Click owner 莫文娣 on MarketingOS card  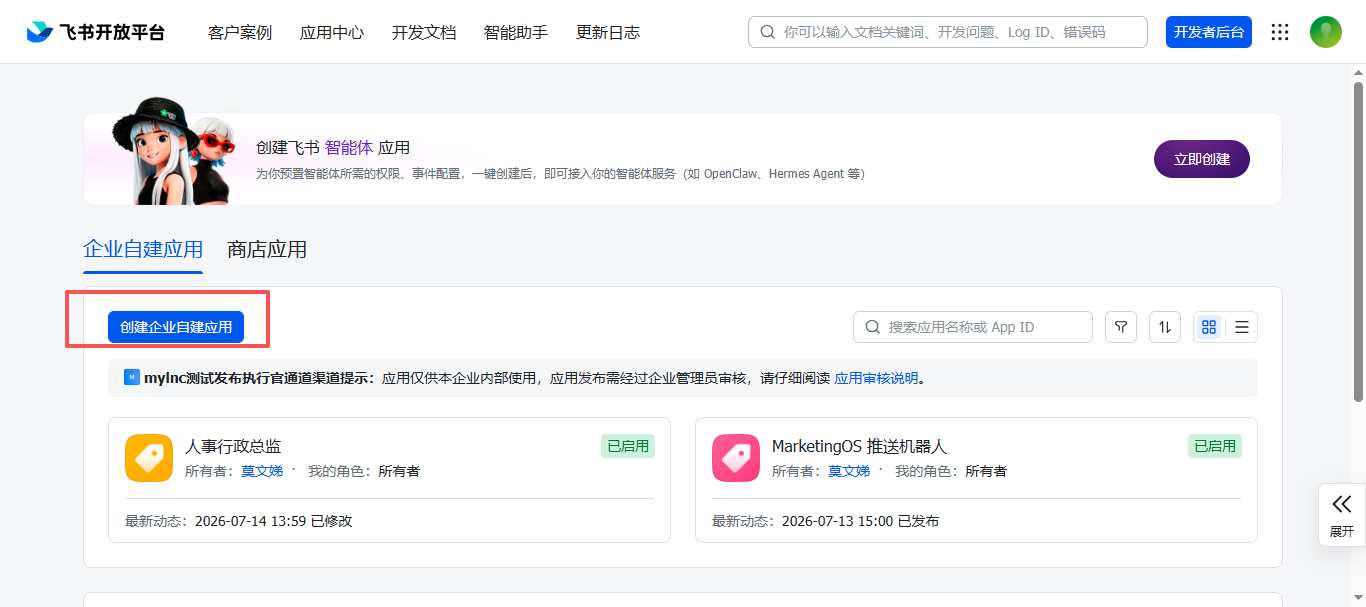coord(849,471)
